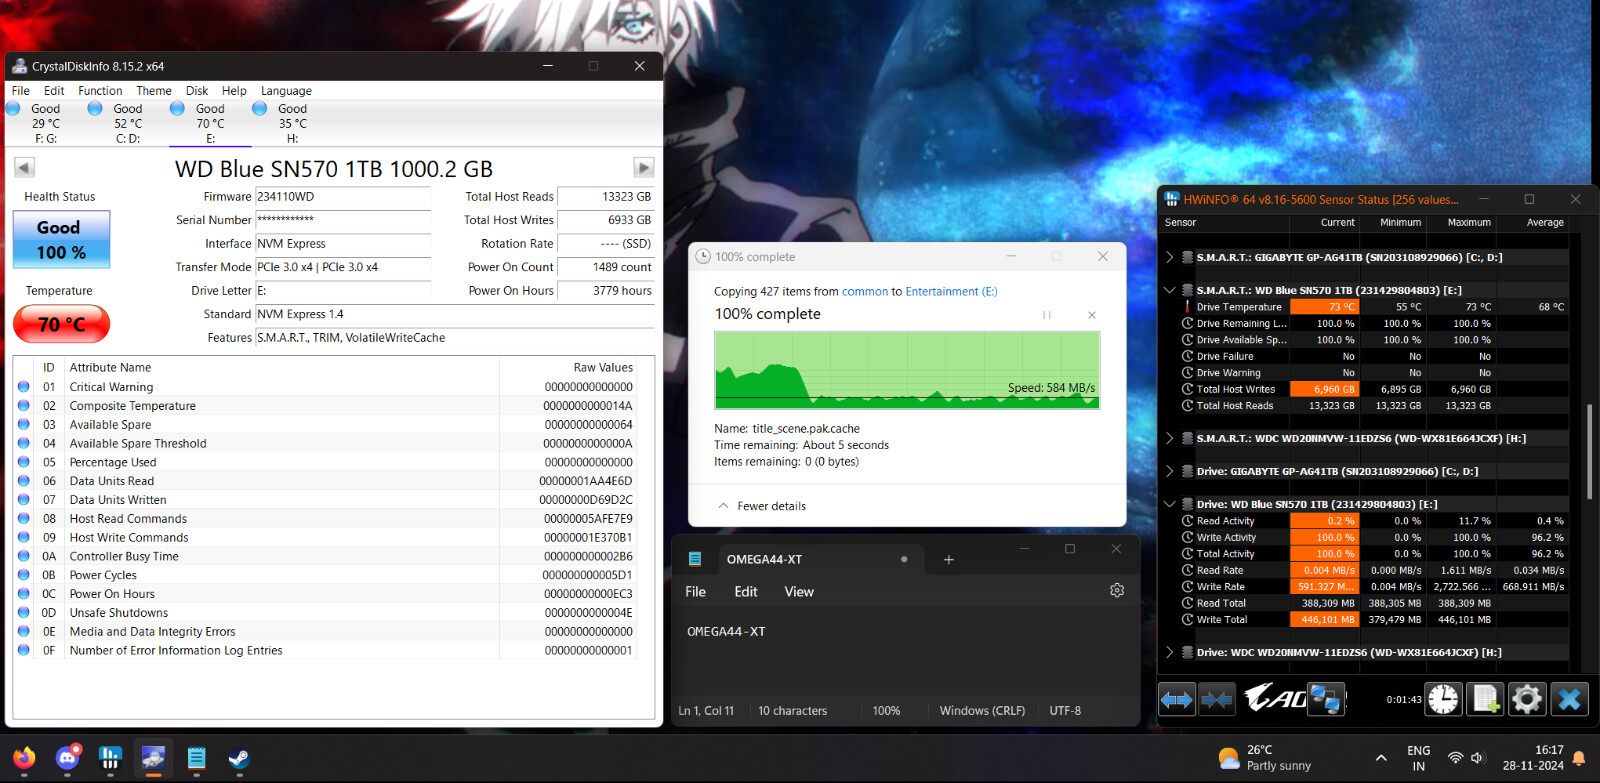Image resolution: width=1600 pixels, height=783 pixels.
Task: Open the common source folder link
Action: click(865, 292)
